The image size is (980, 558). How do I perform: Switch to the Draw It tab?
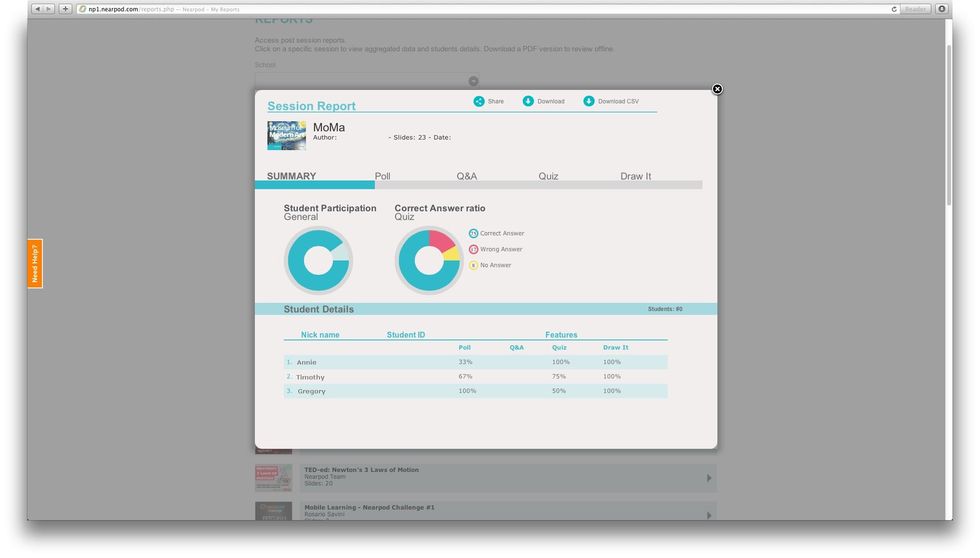635,176
